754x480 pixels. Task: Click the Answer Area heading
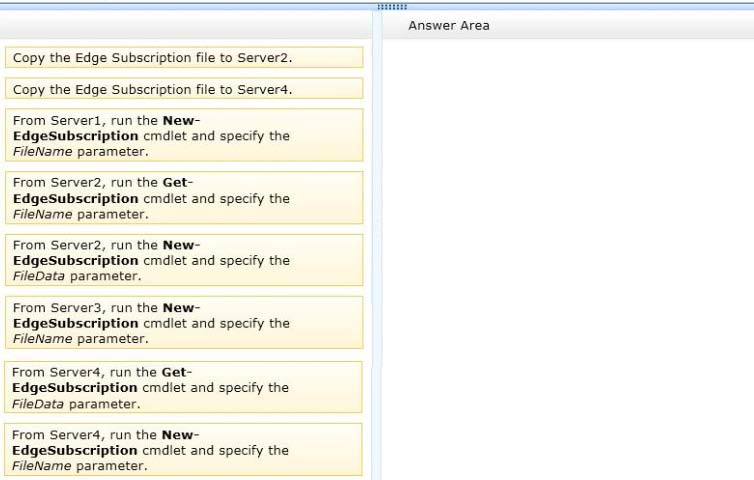coord(449,25)
